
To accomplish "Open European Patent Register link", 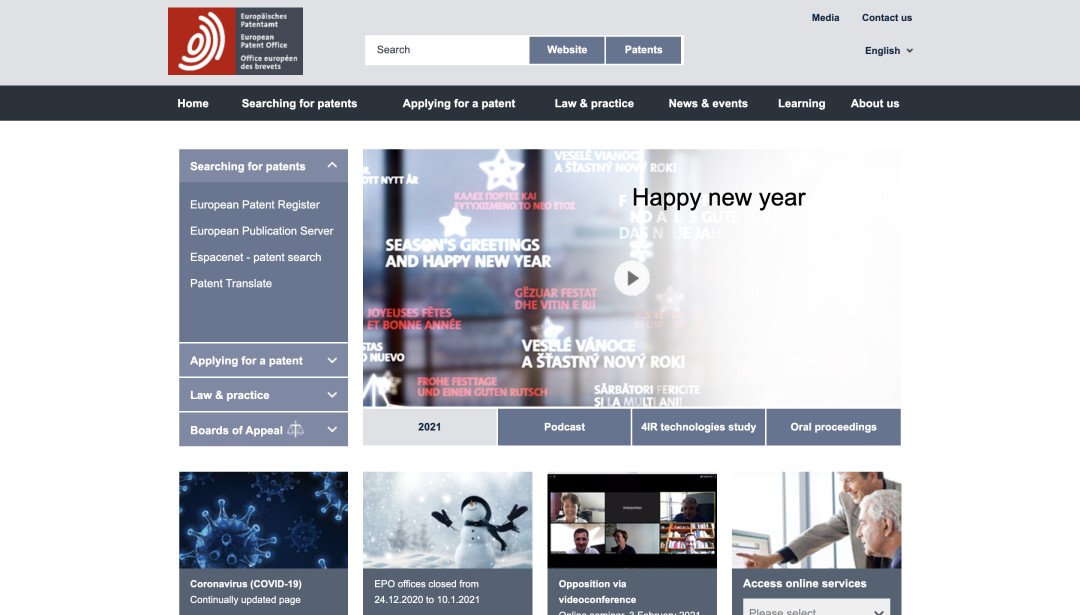I will 255,205.
